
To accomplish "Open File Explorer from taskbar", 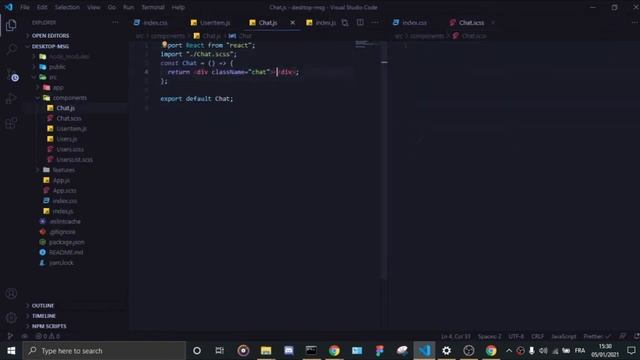I will pyautogui.click(x=266, y=351).
